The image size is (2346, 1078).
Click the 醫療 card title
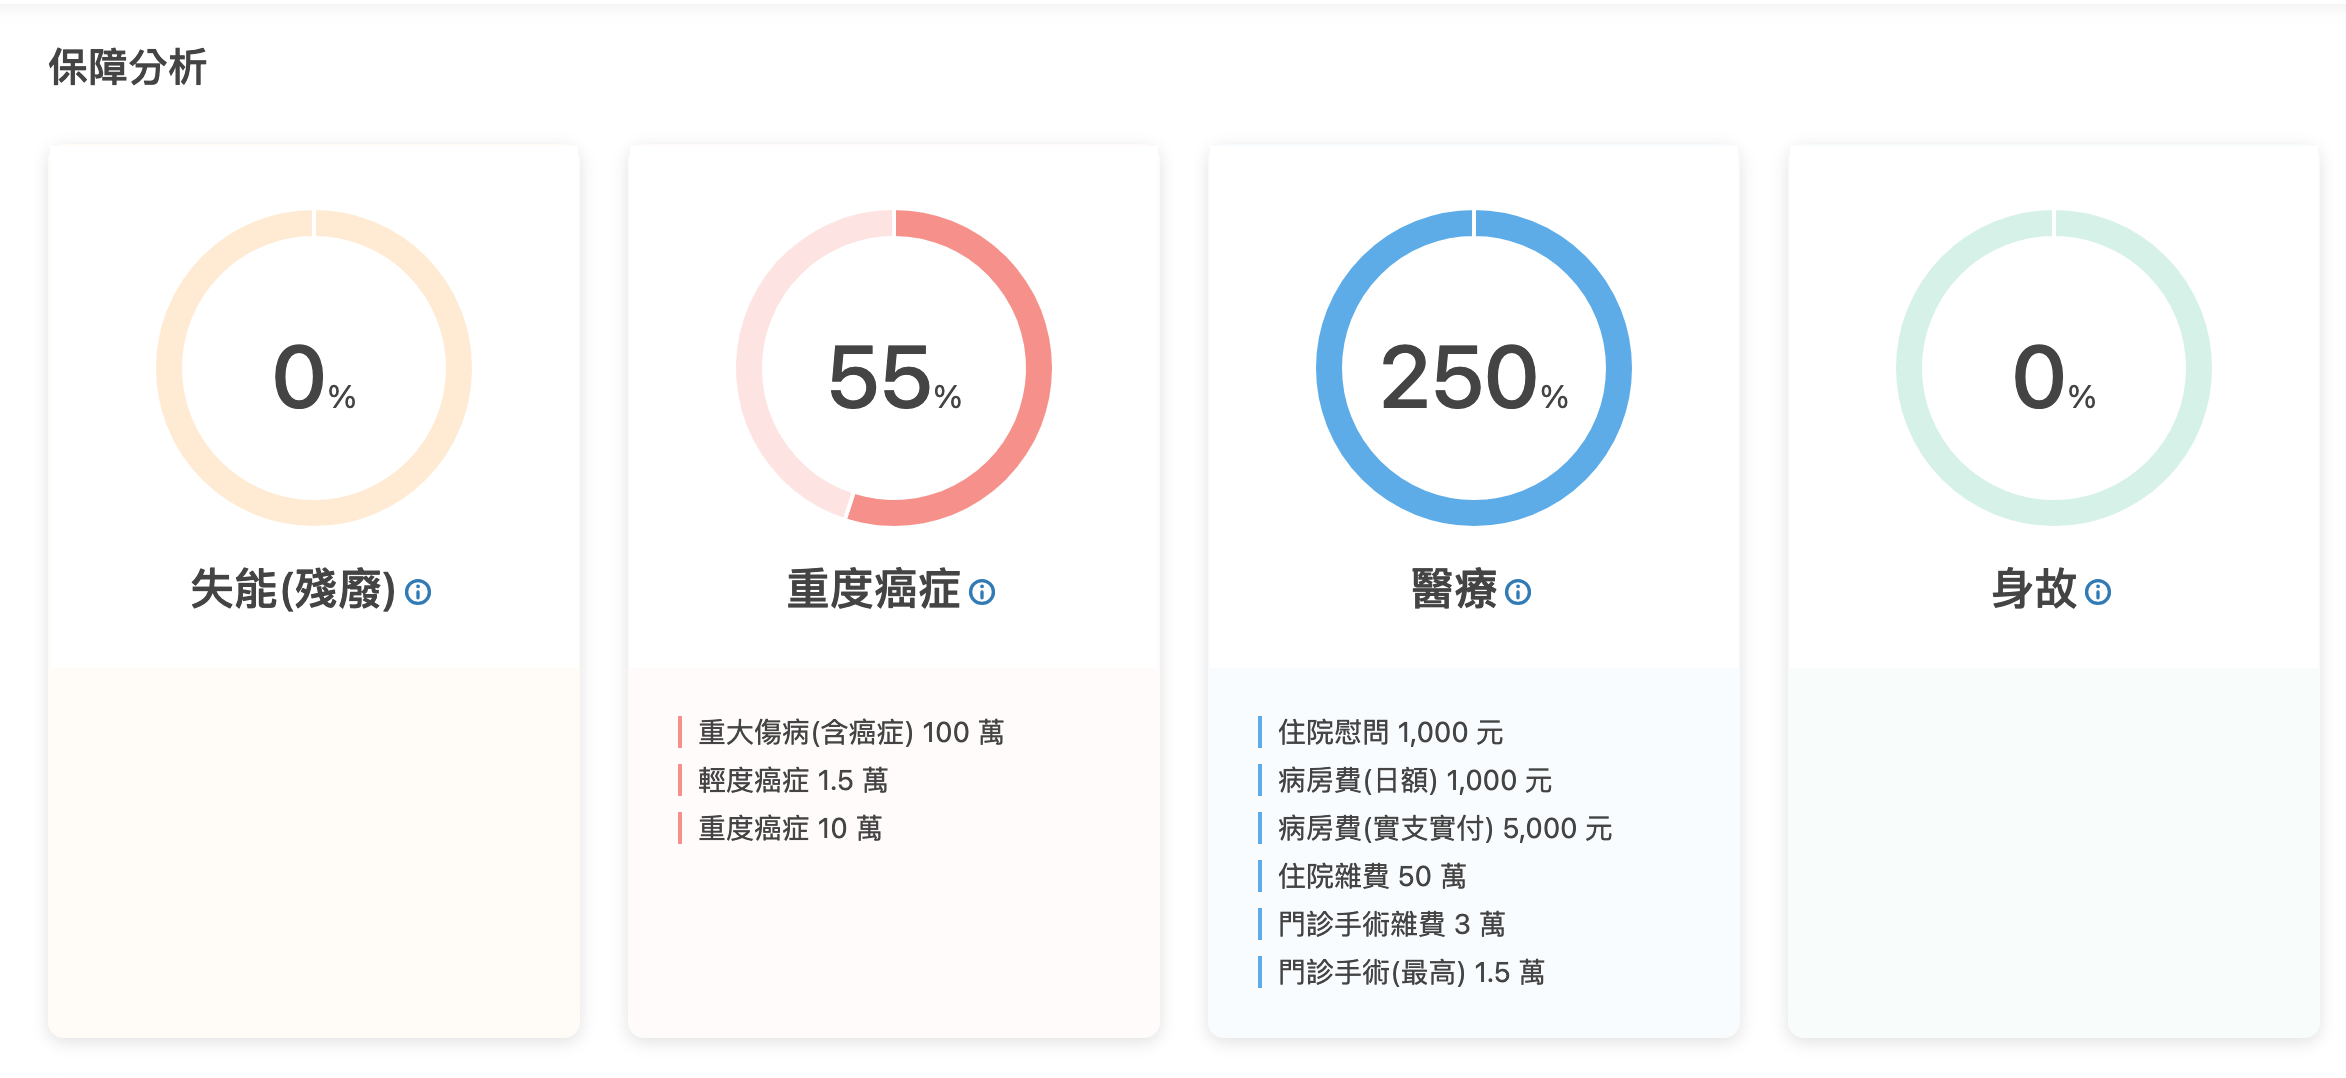pyautogui.click(x=1454, y=589)
